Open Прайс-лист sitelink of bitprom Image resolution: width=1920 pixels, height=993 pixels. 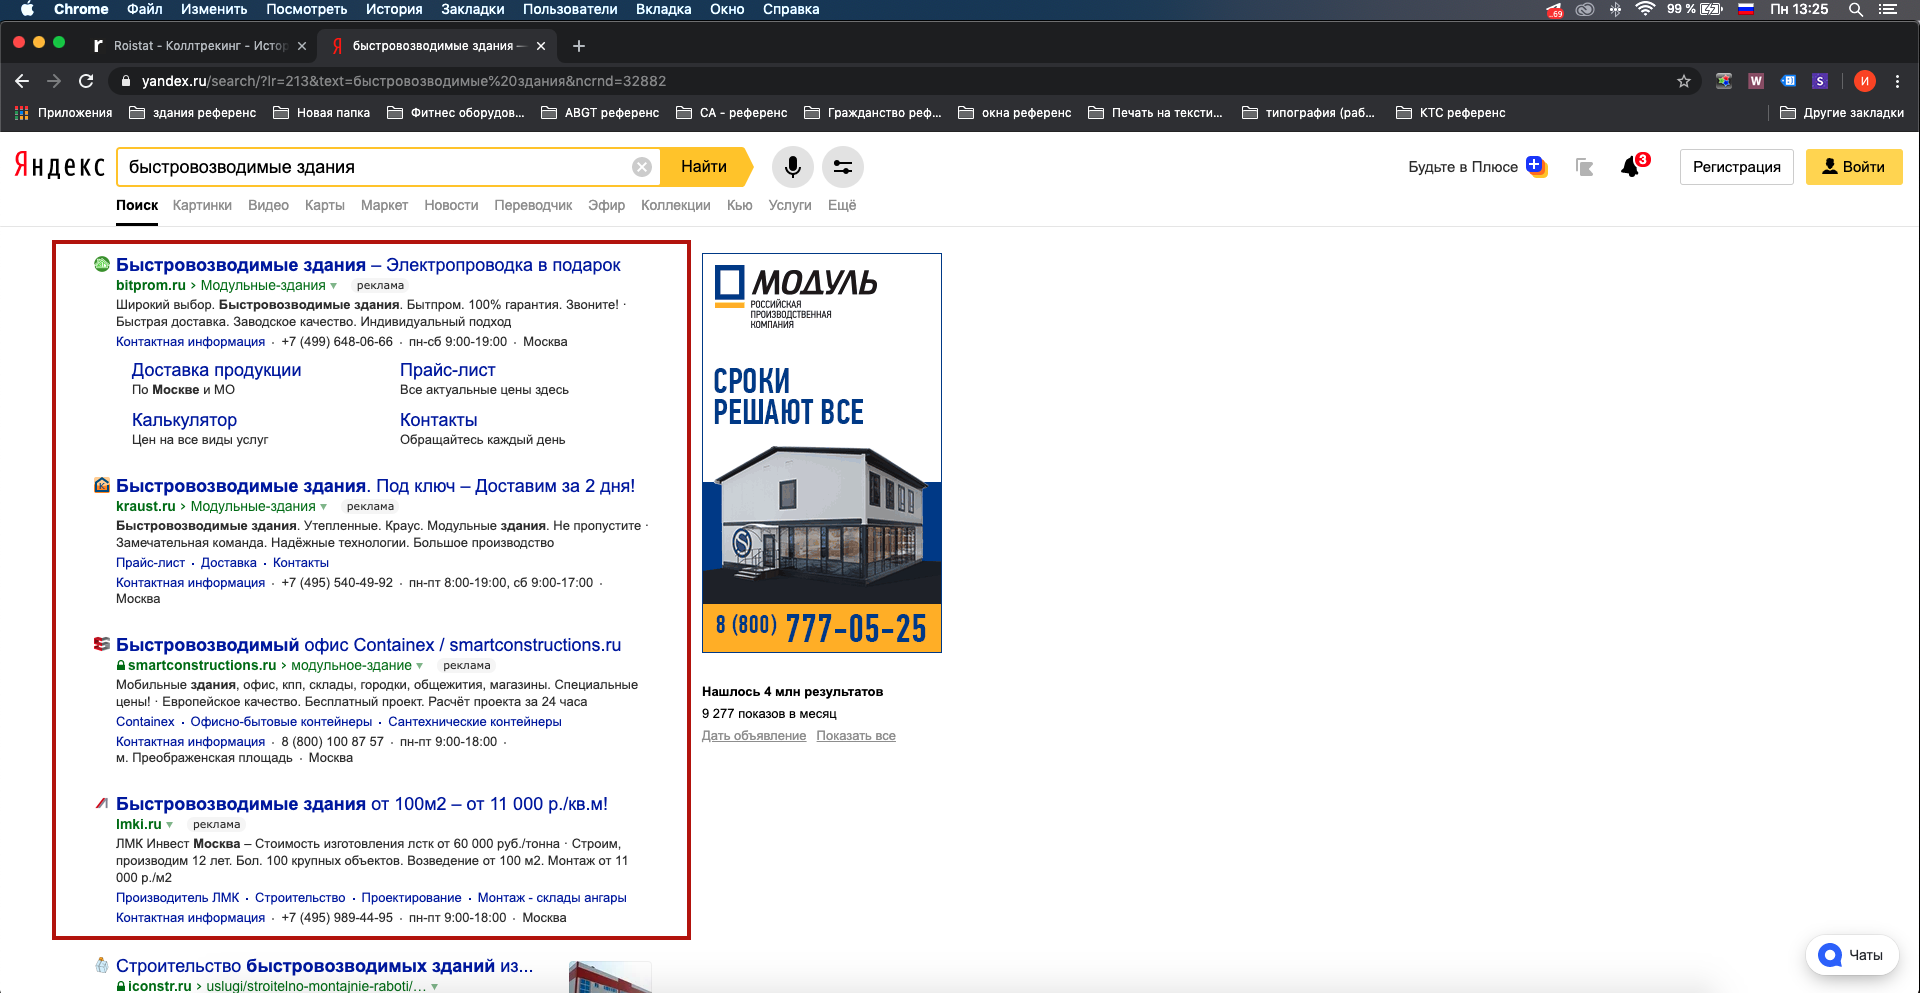click(x=448, y=370)
